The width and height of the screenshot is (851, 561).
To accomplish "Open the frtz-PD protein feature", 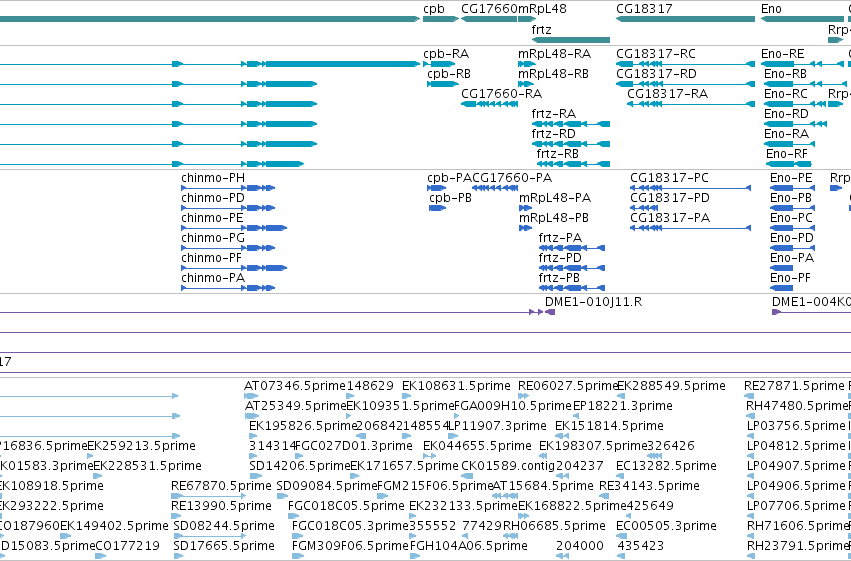I will pos(571,268).
